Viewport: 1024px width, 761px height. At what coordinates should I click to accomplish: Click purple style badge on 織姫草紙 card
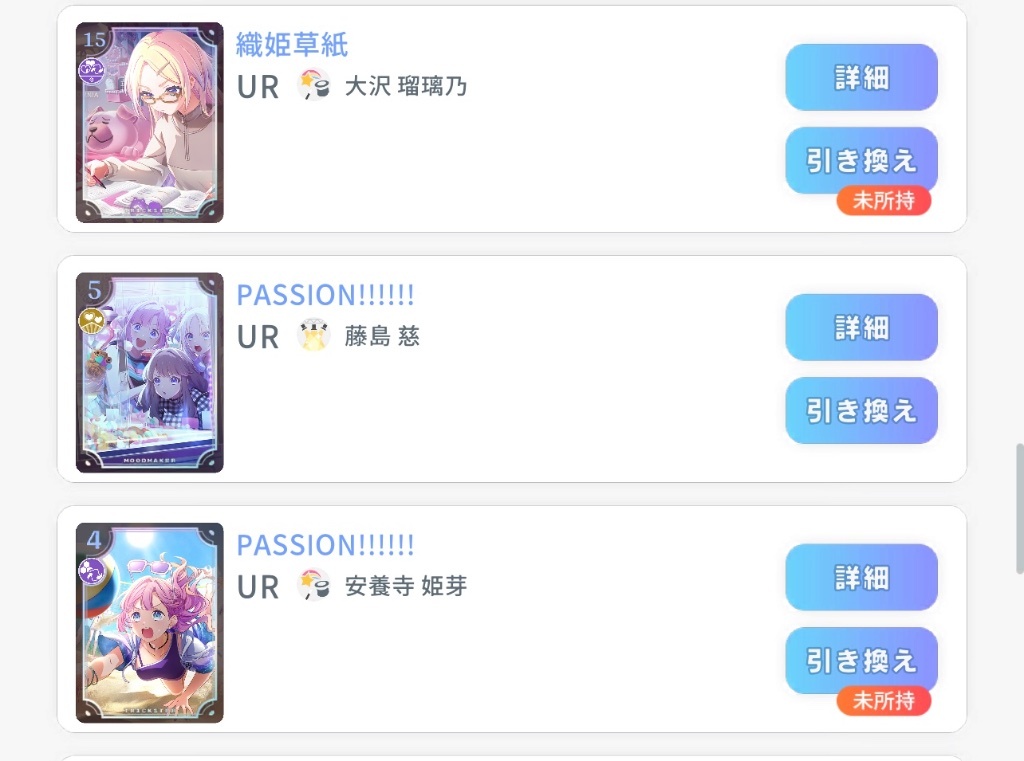tap(91, 70)
